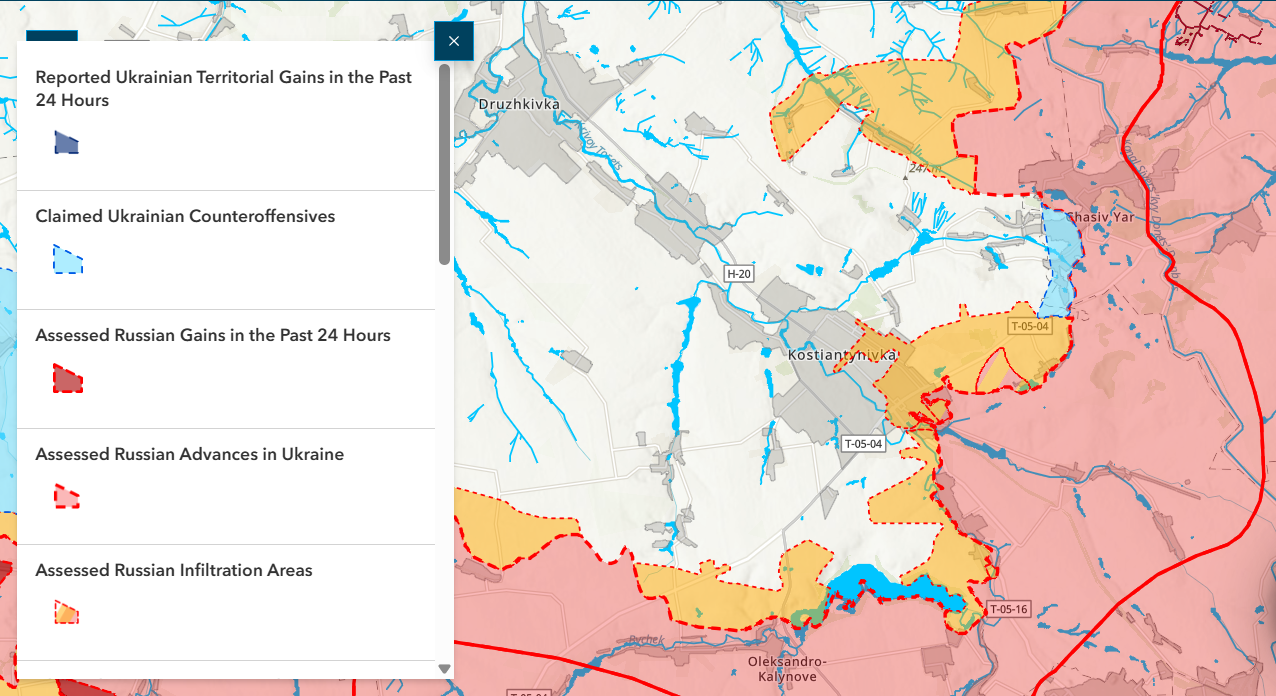Click the dark blue button behind the legend panel
The height and width of the screenshot is (696, 1276).
click(x=51, y=36)
